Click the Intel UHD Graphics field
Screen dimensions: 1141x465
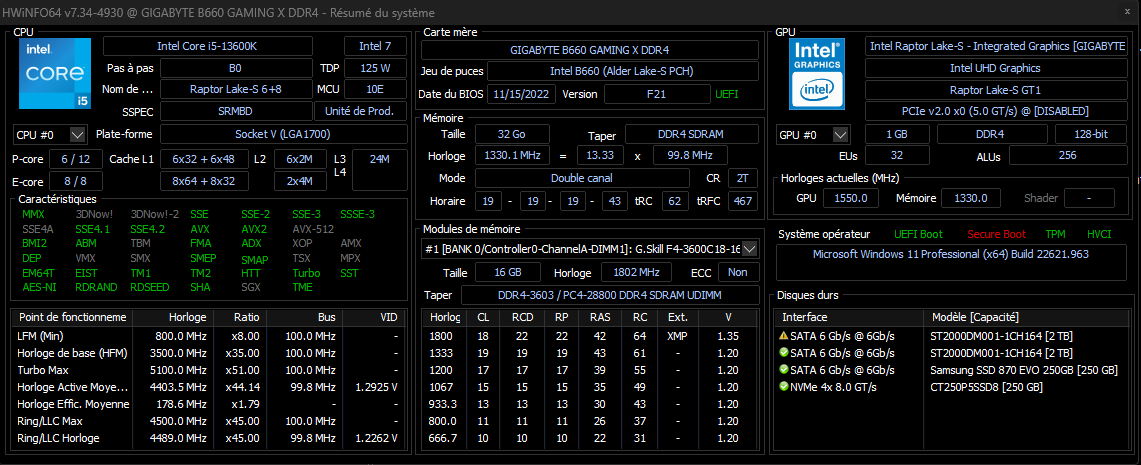point(995,68)
